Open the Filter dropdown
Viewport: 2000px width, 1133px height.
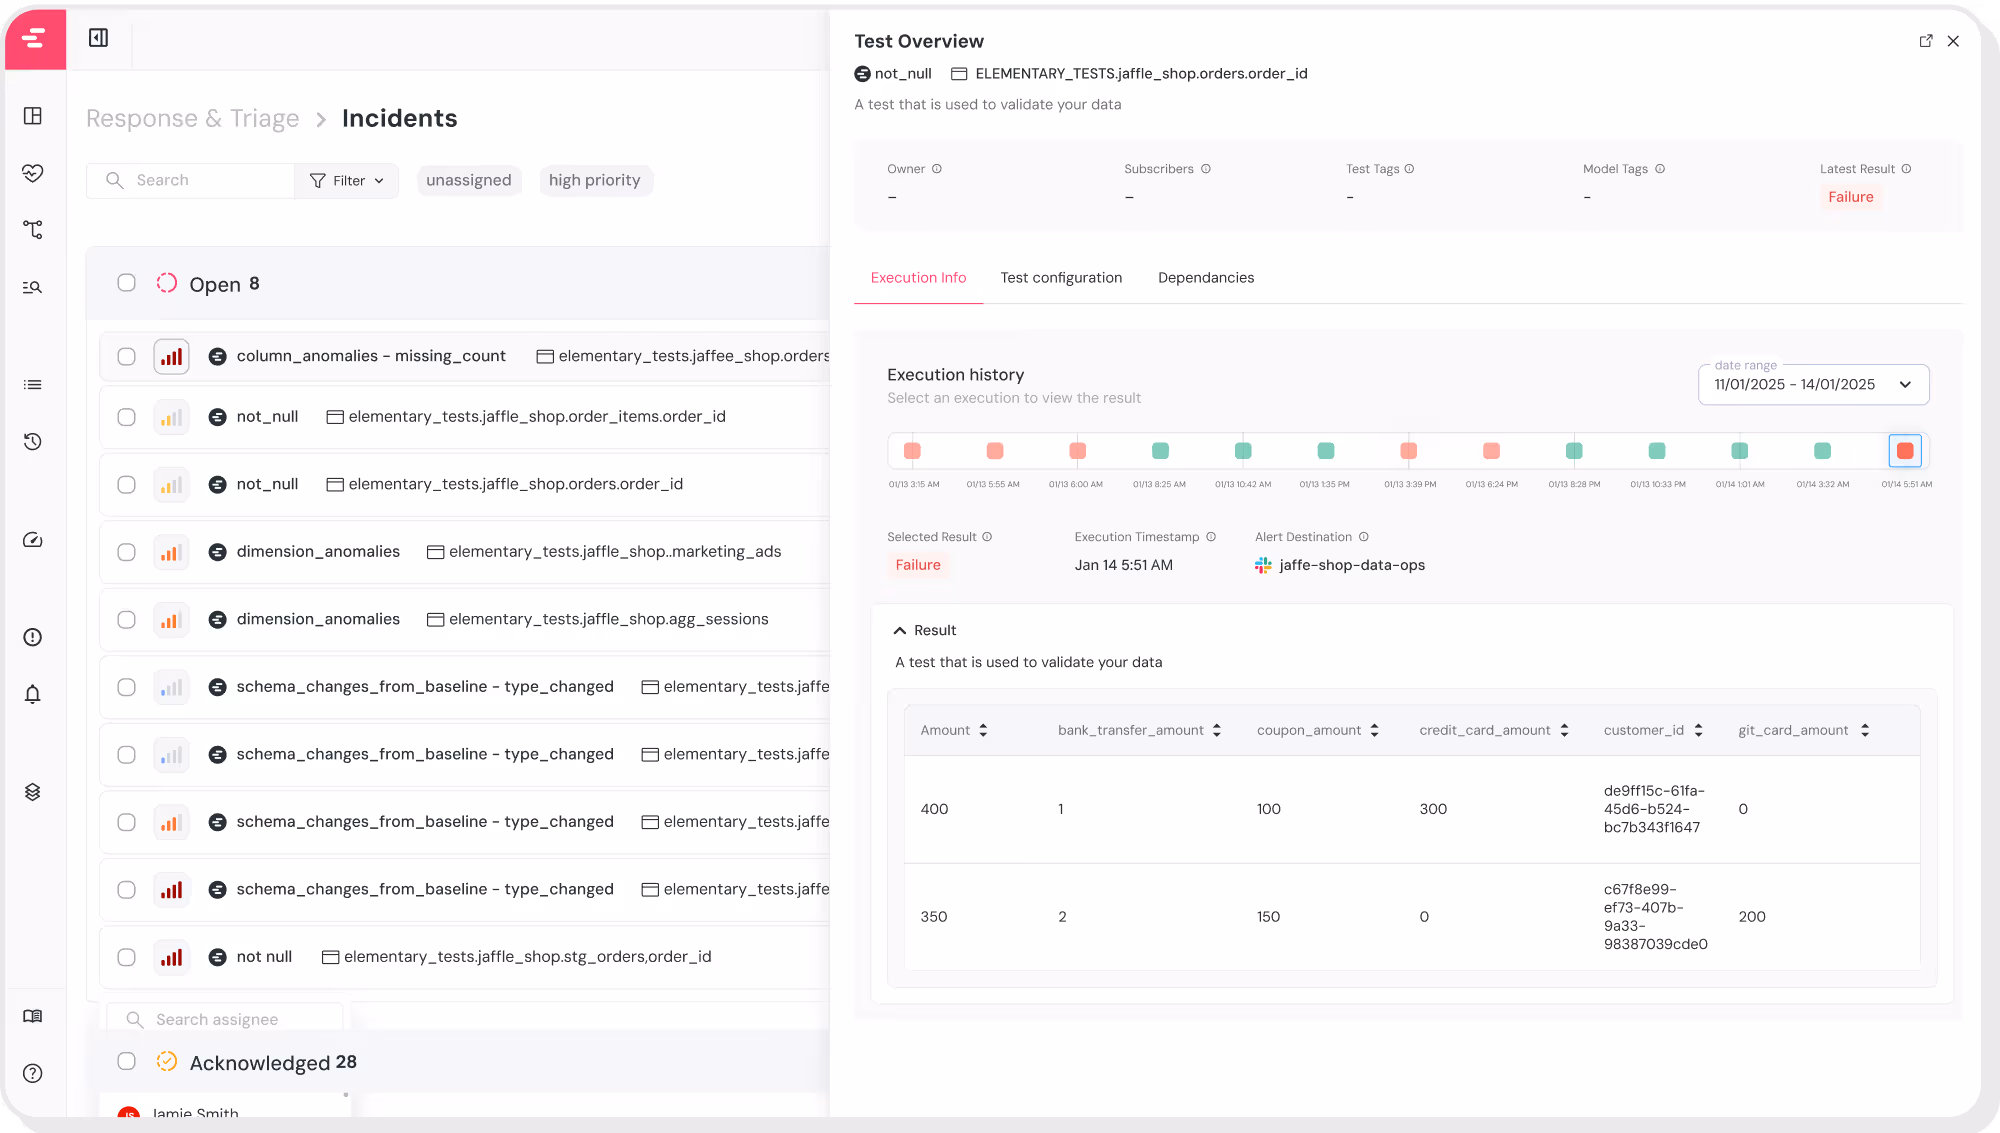[346, 181]
